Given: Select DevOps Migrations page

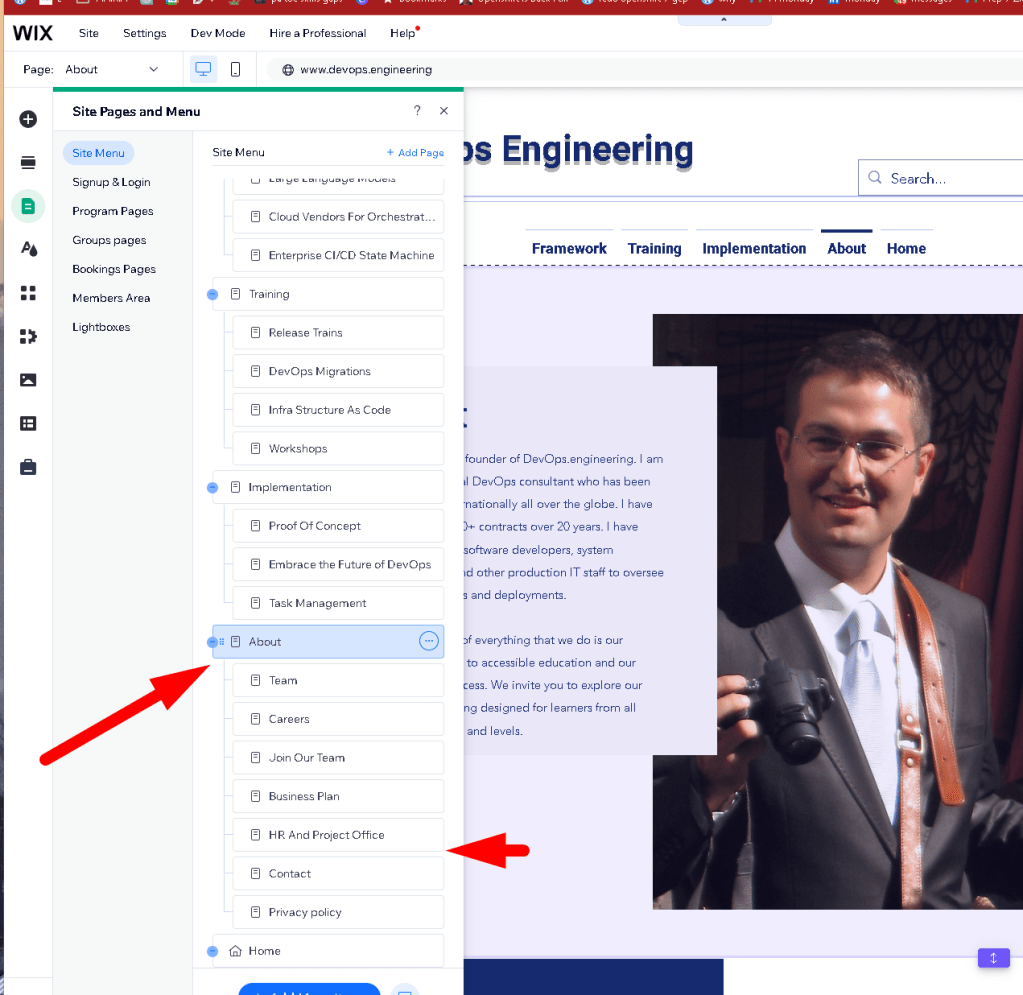Looking at the screenshot, I should [338, 371].
